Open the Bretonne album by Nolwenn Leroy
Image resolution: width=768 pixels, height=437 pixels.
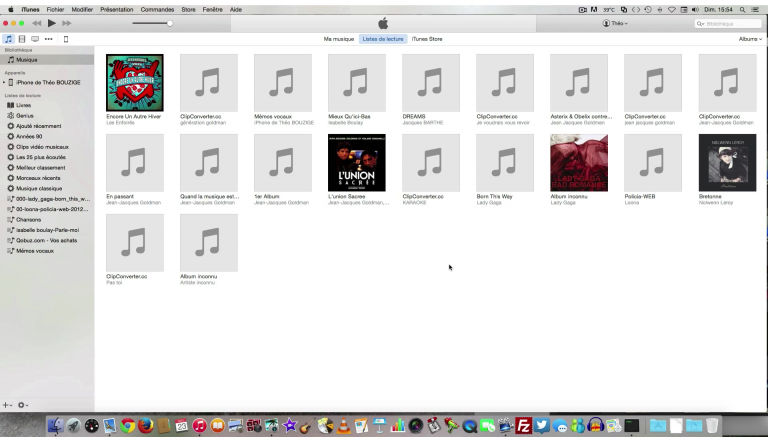[727, 163]
